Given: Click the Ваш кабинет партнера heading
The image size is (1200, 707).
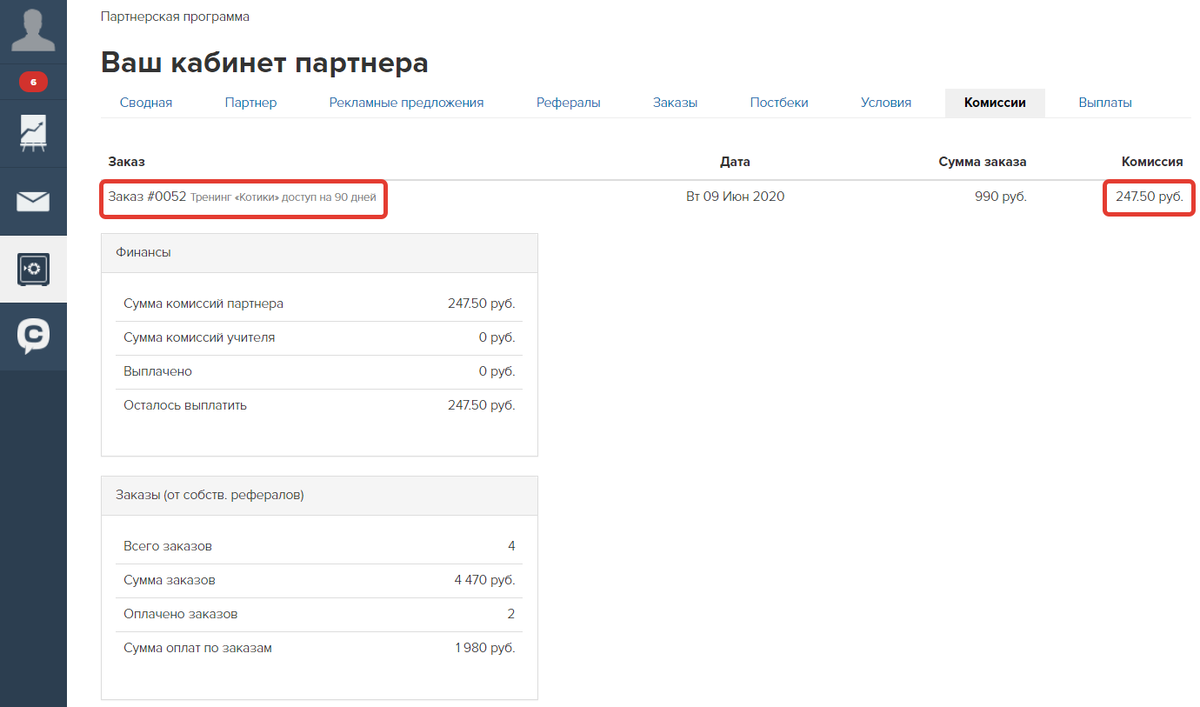Looking at the screenshot, I should (x=265, y=62).
